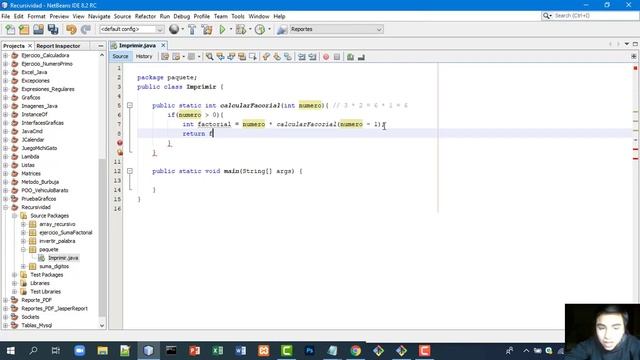Select Imprimir.java in the project tree
This screenshot has width=640, height=360.
point(63,258)
